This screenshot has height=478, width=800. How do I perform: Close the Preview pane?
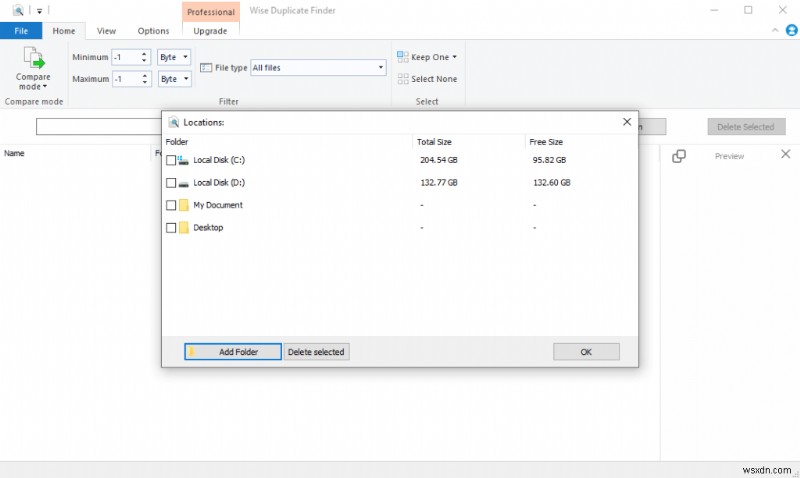coord(785,154)
